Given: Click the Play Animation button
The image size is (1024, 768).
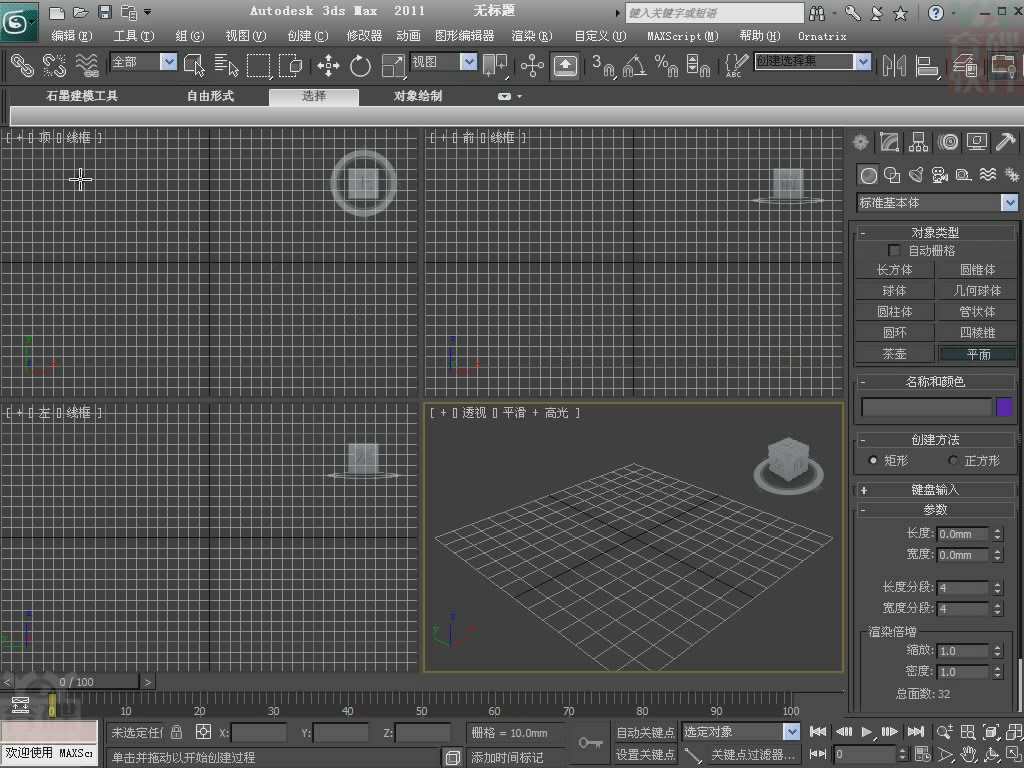Looking at the screenshot, I should [867, 731].
